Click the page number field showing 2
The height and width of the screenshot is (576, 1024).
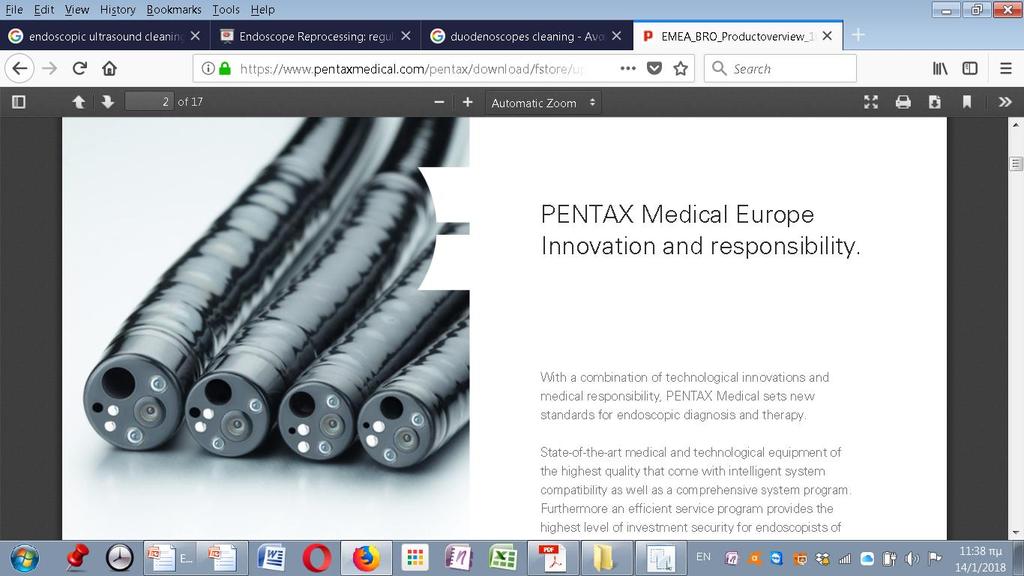coord(150,102)
